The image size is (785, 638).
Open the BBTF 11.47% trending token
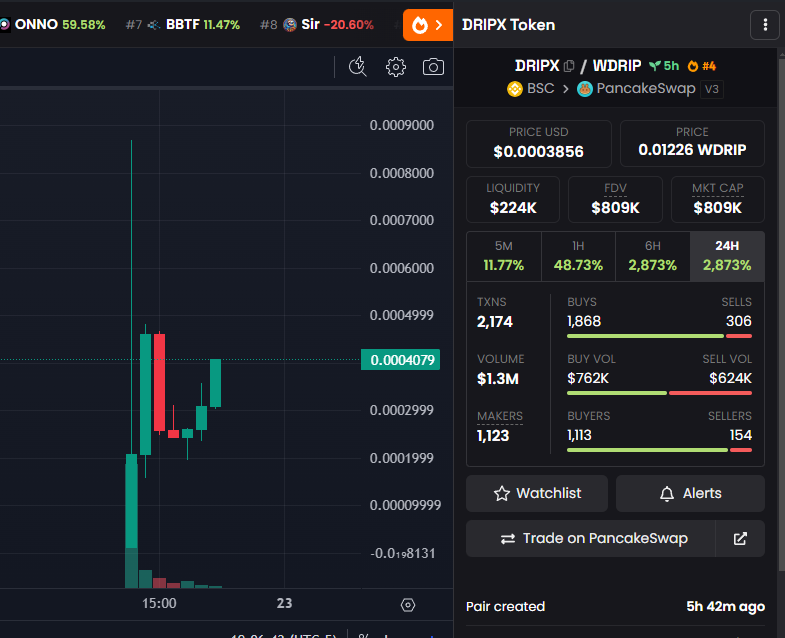click(183, 25)
